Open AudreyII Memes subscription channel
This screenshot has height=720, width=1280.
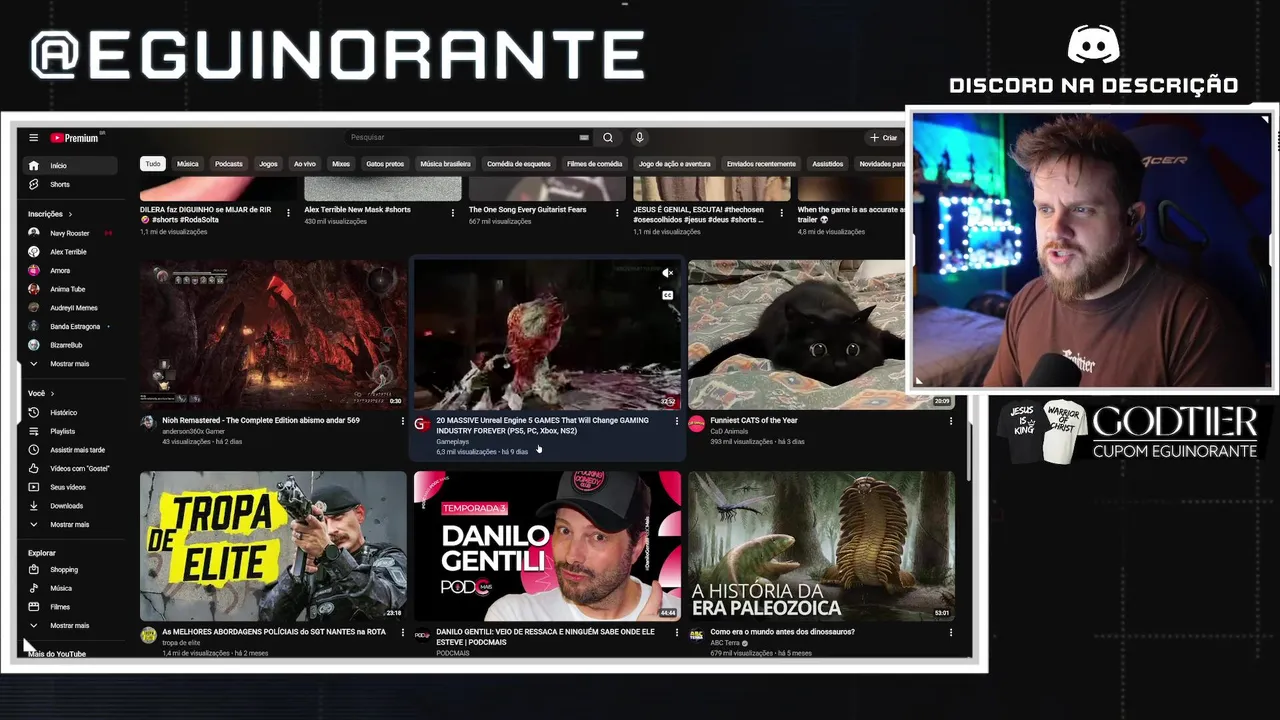(x=70, y=308)
